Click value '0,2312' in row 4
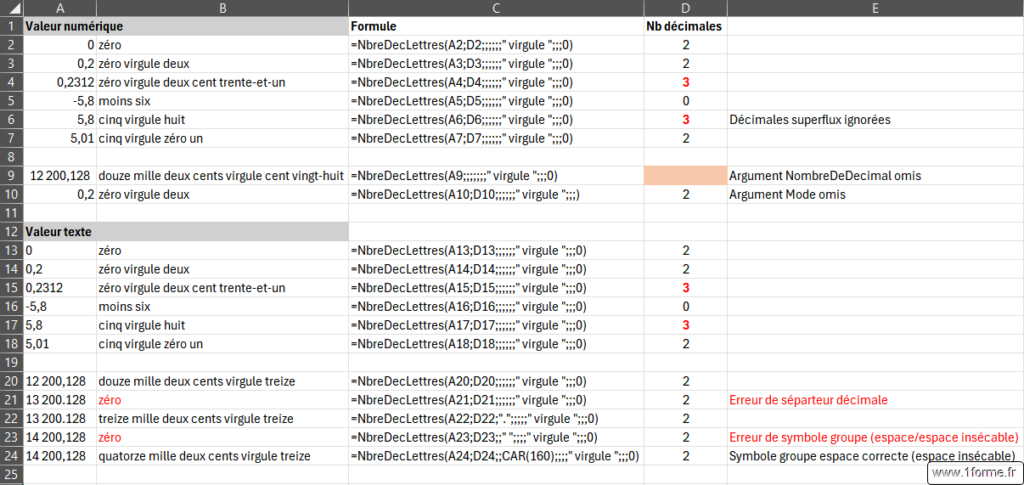The height and width of the screenshot is (485, 1024). tap(60, 83)
